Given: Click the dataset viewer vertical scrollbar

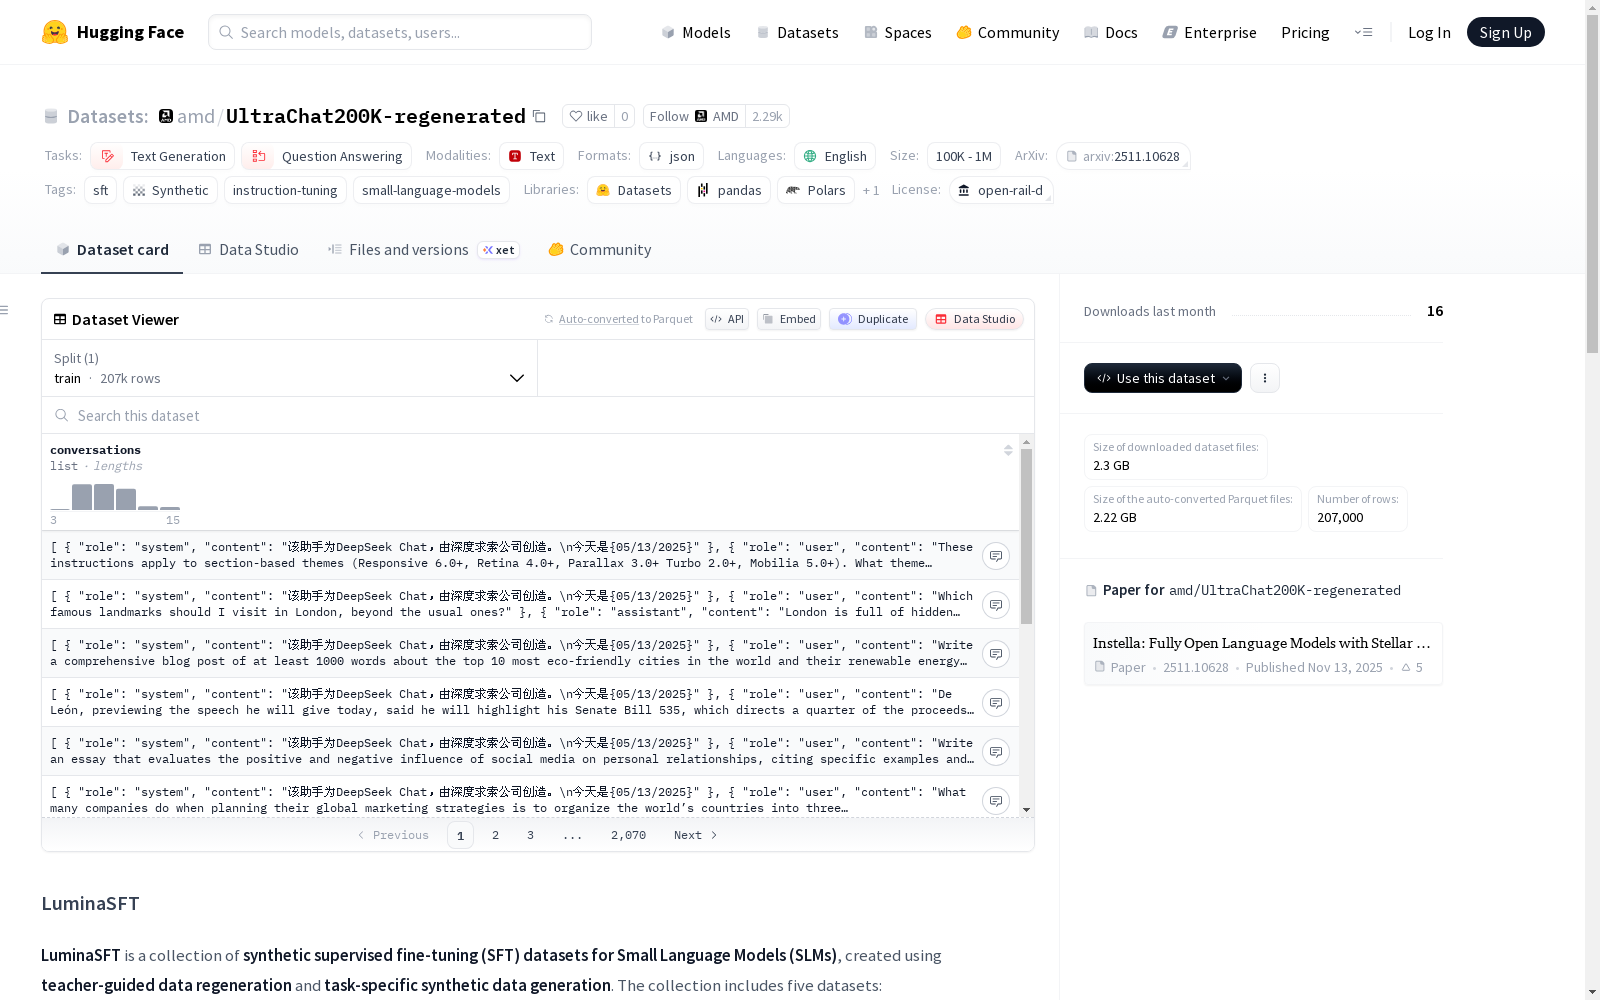Looking at the screenshot, I should coord(1026,537).
